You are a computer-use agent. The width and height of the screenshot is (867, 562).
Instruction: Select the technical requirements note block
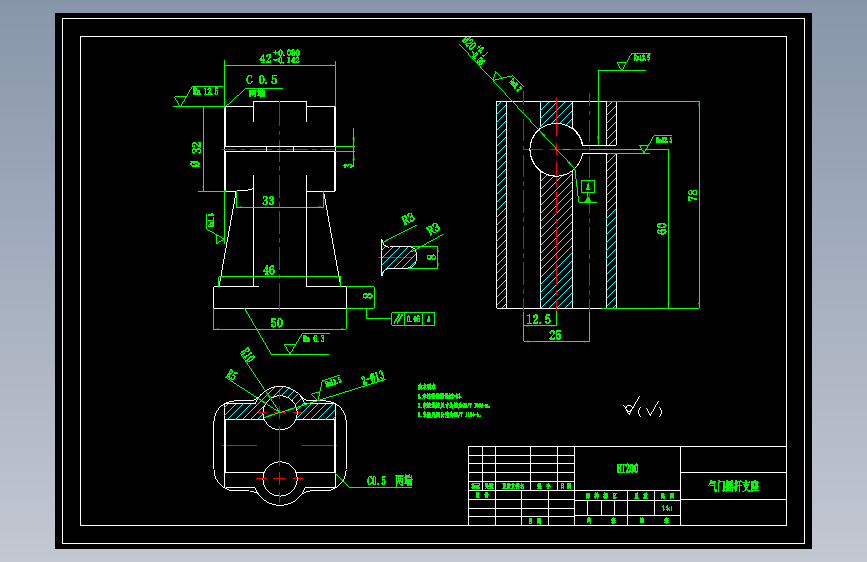click(x=453, y=401)
